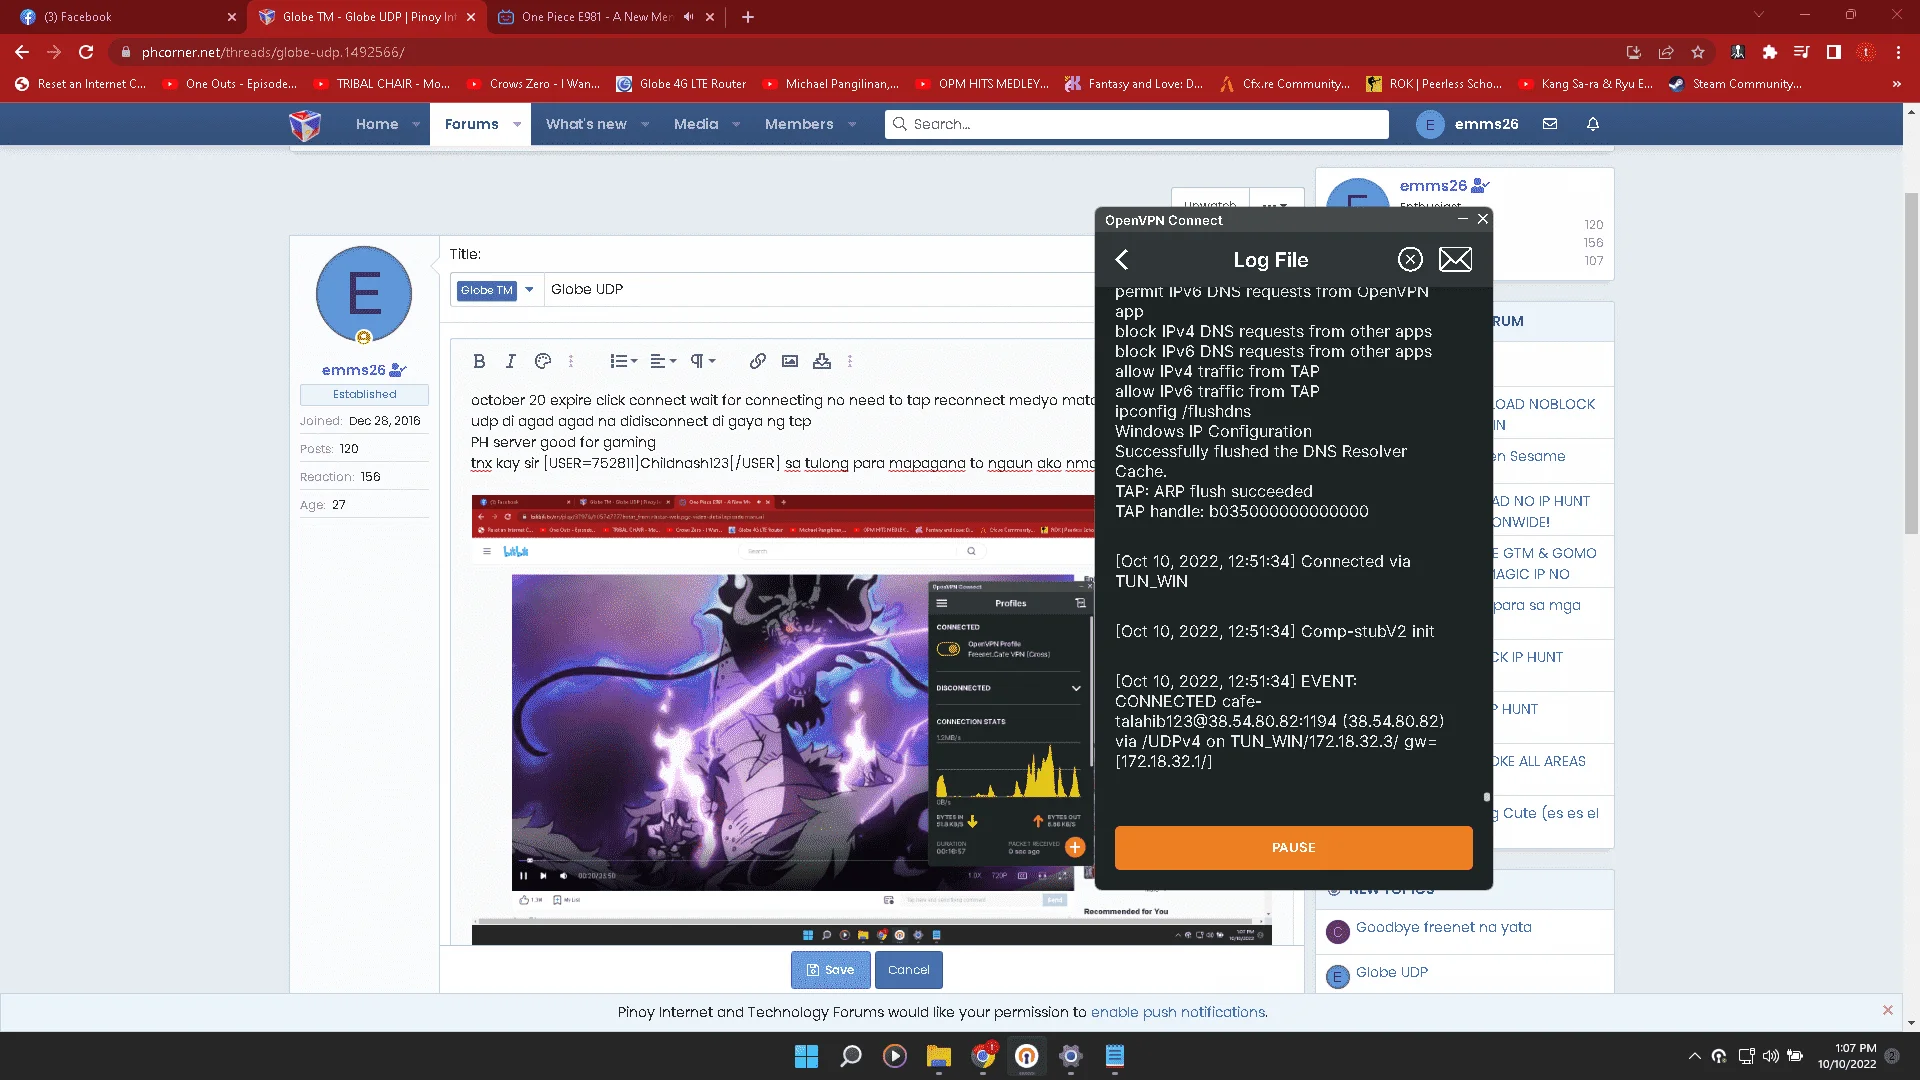Viewport: 1920px width, 1080px height.
Task: Open What's new section
Action: (586, 124)
